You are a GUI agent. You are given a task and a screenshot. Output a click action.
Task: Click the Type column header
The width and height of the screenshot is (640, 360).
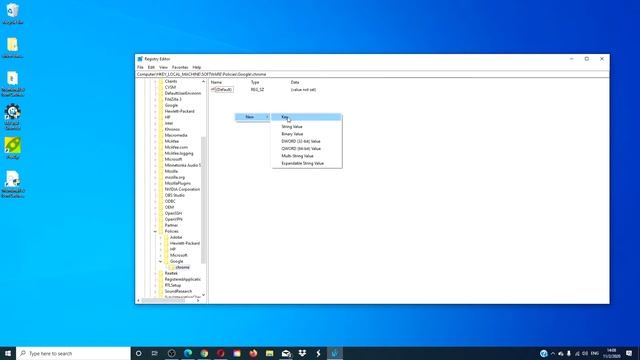click(255, 82)
